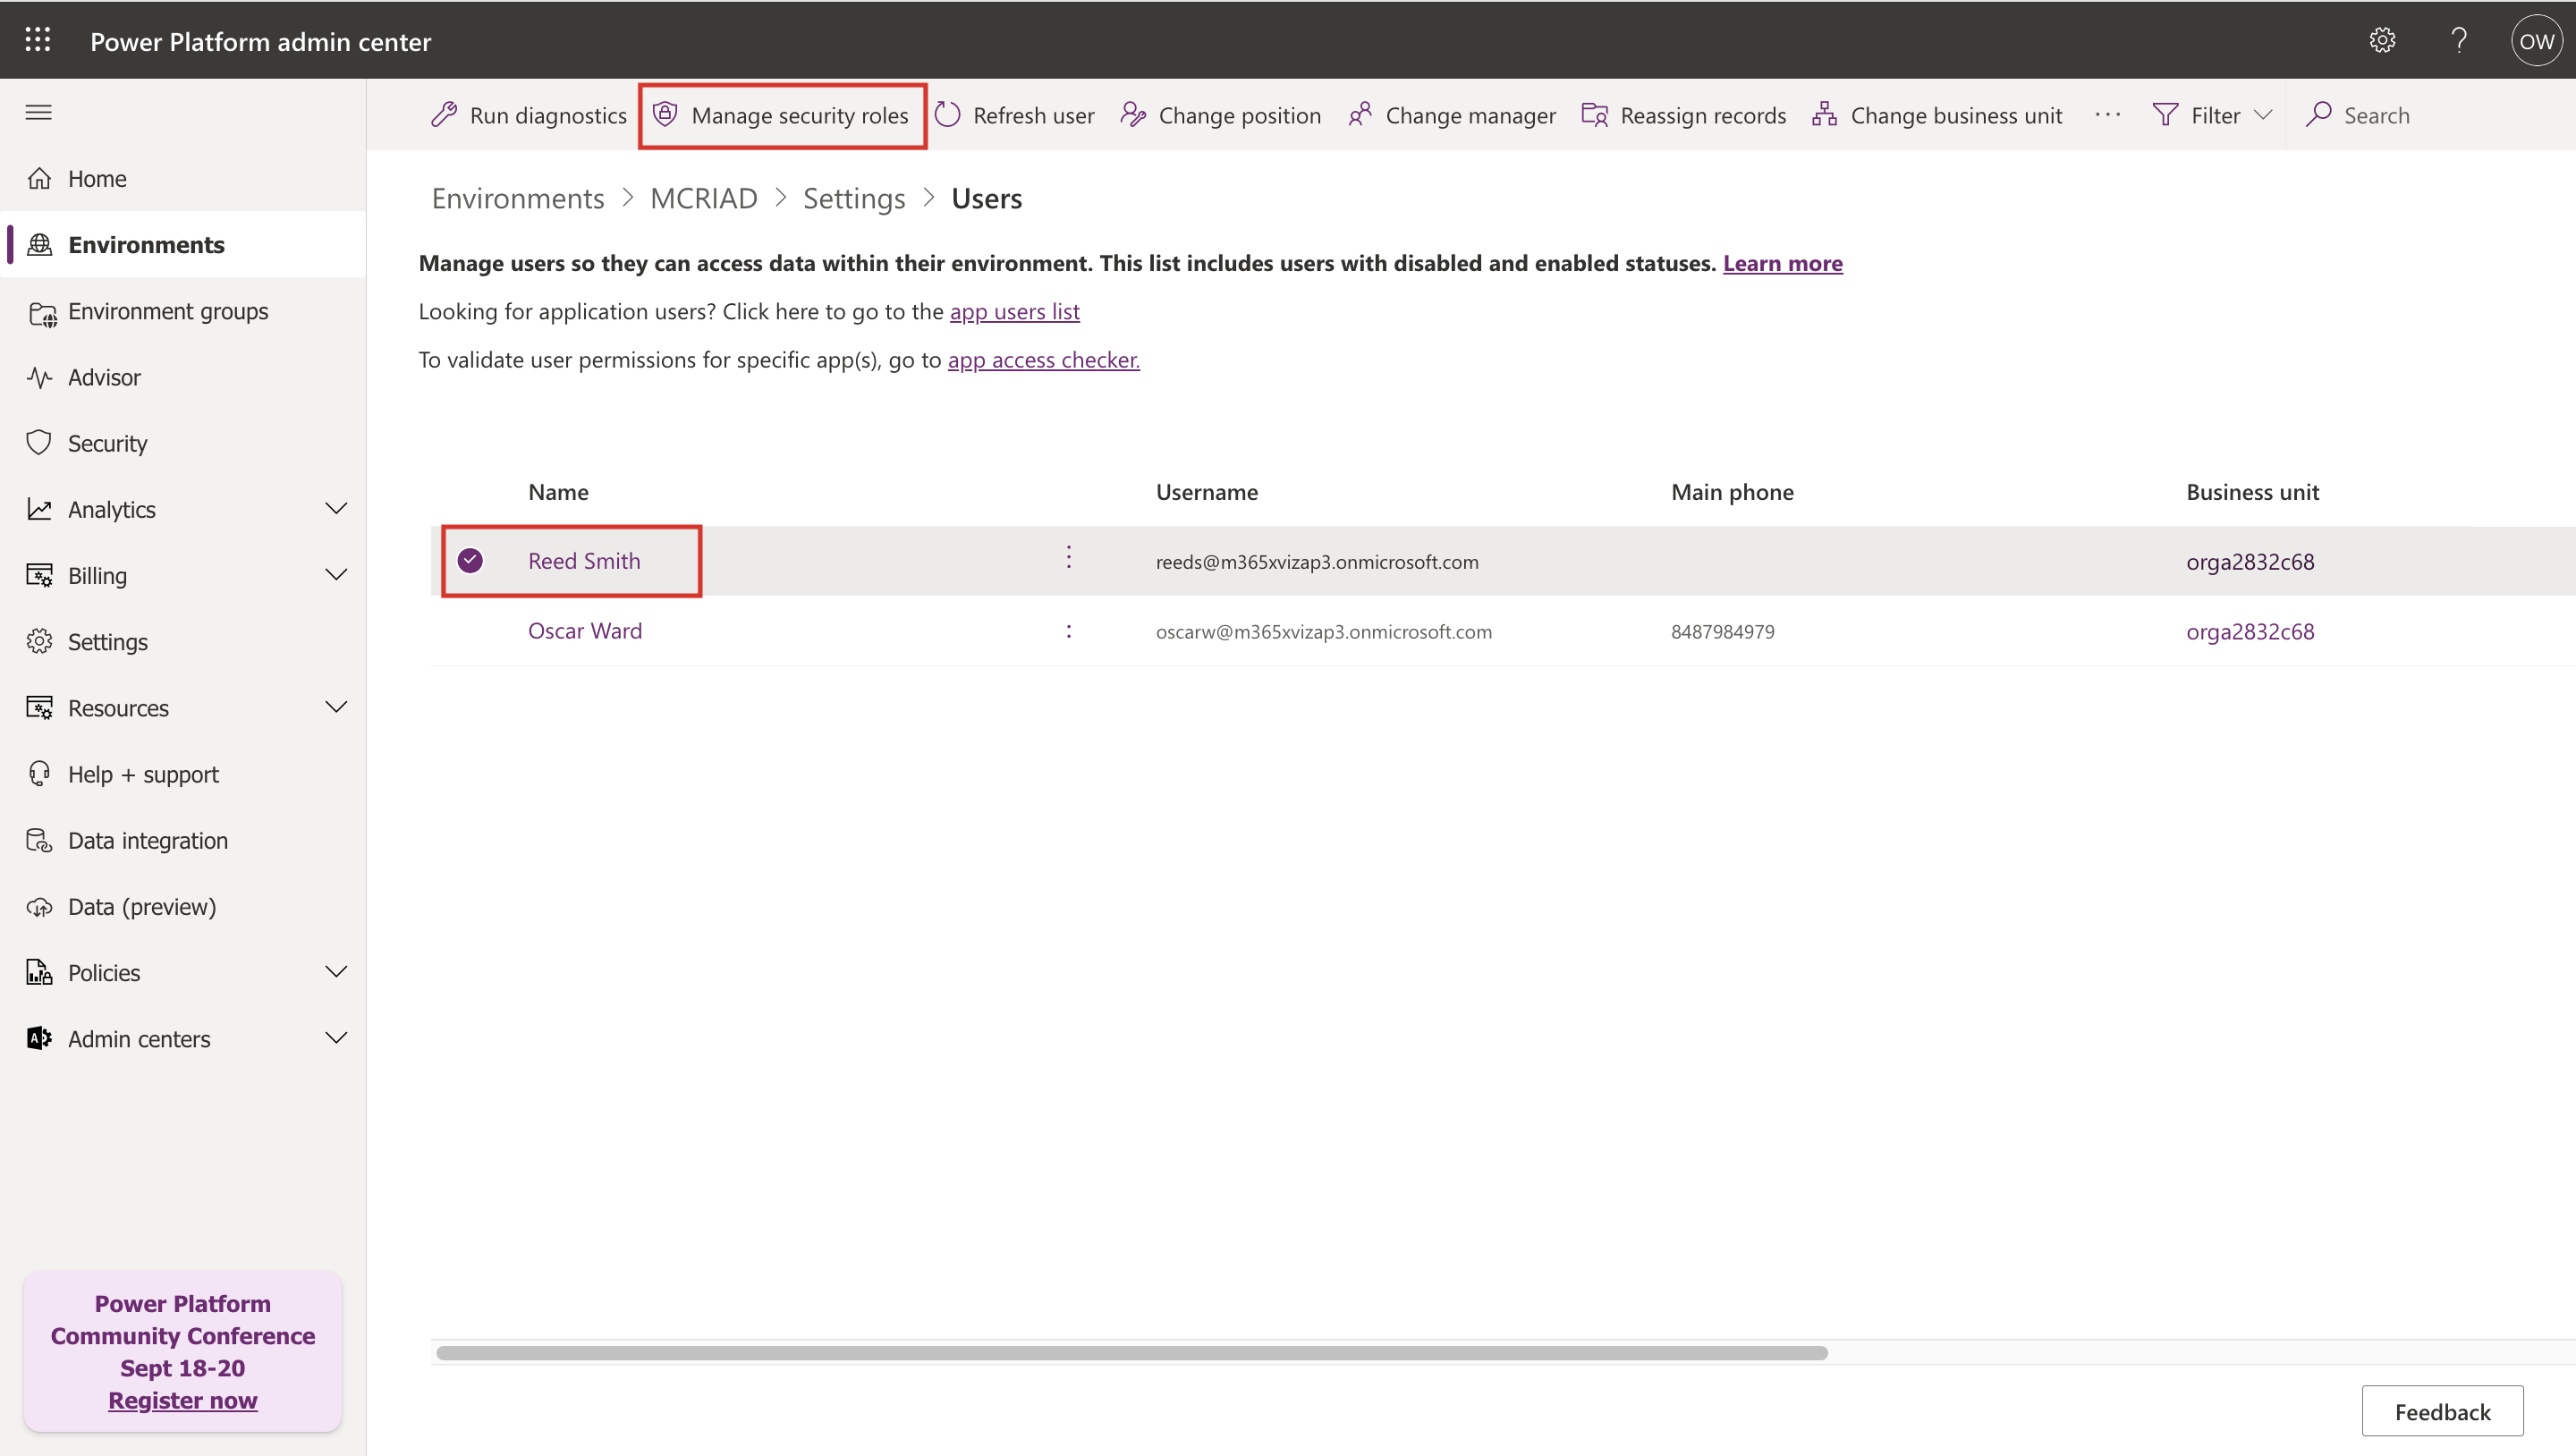Click the Refresh user icon
The height and width of the screenshot is (1456, 2576).
coord(947,115)
